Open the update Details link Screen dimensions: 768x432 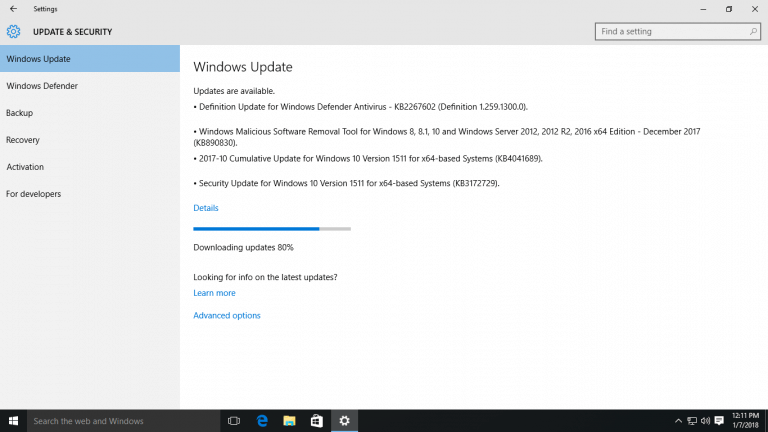(206, 208)
